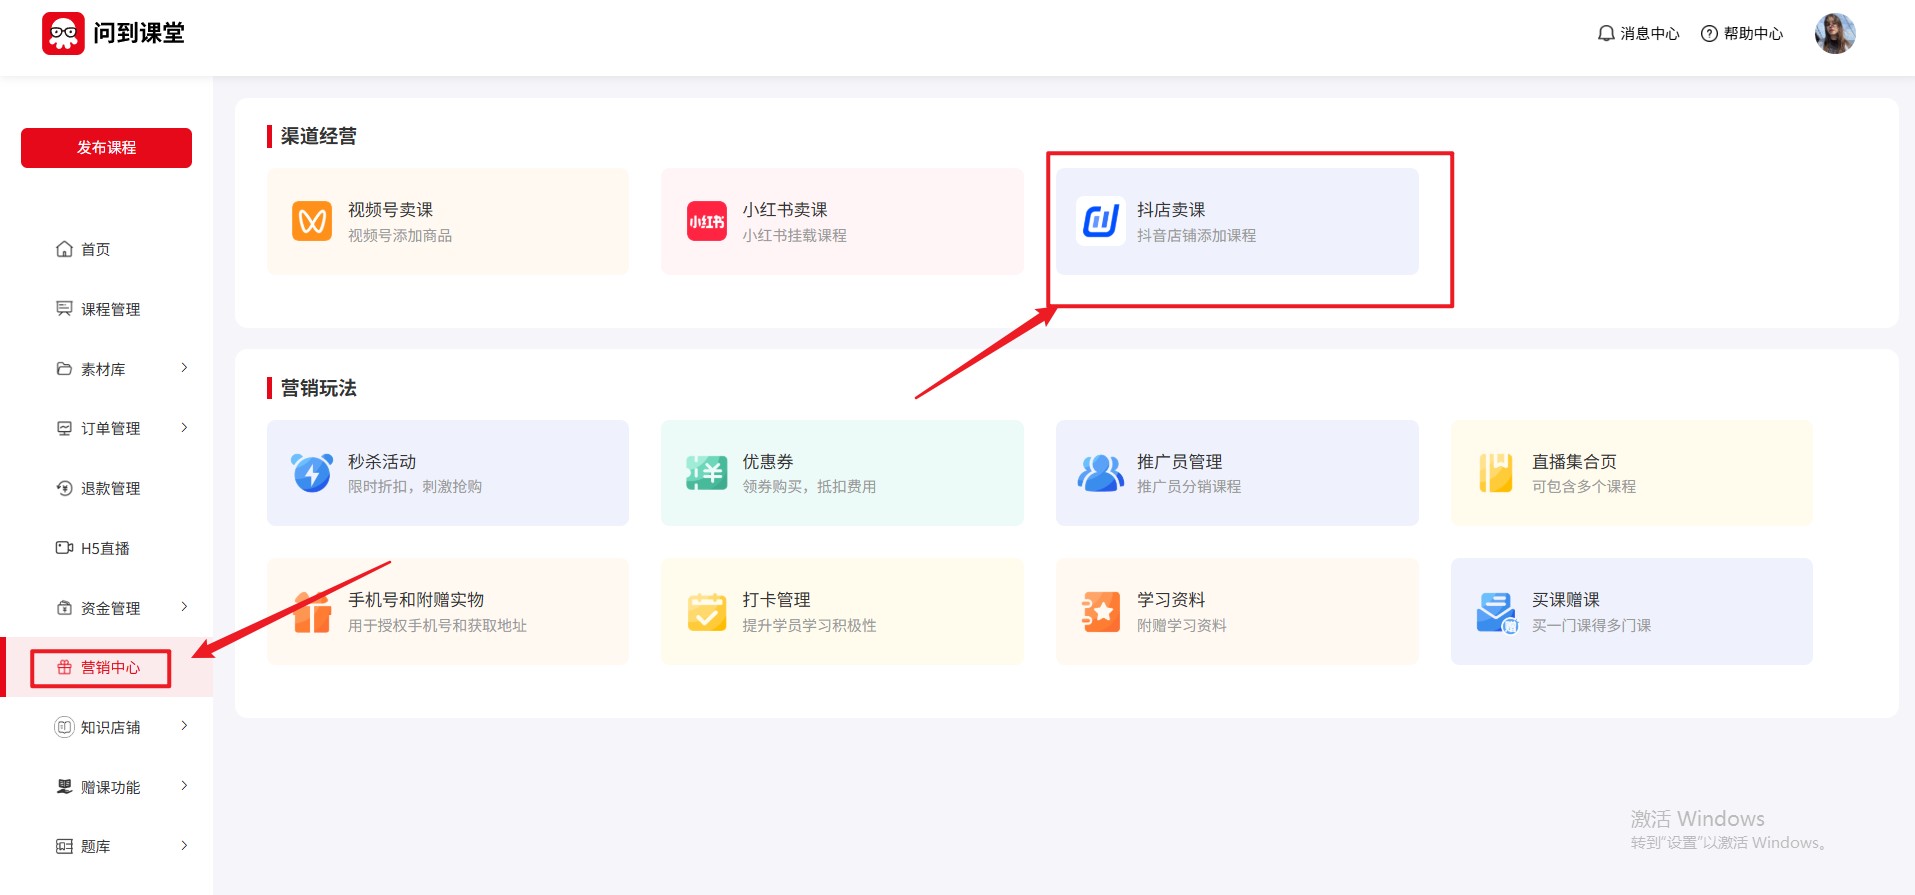Open the 手机号和附赠实物 card title
Image resolution: width=1915 pixels, height=895 pixels.
point(416,600)
